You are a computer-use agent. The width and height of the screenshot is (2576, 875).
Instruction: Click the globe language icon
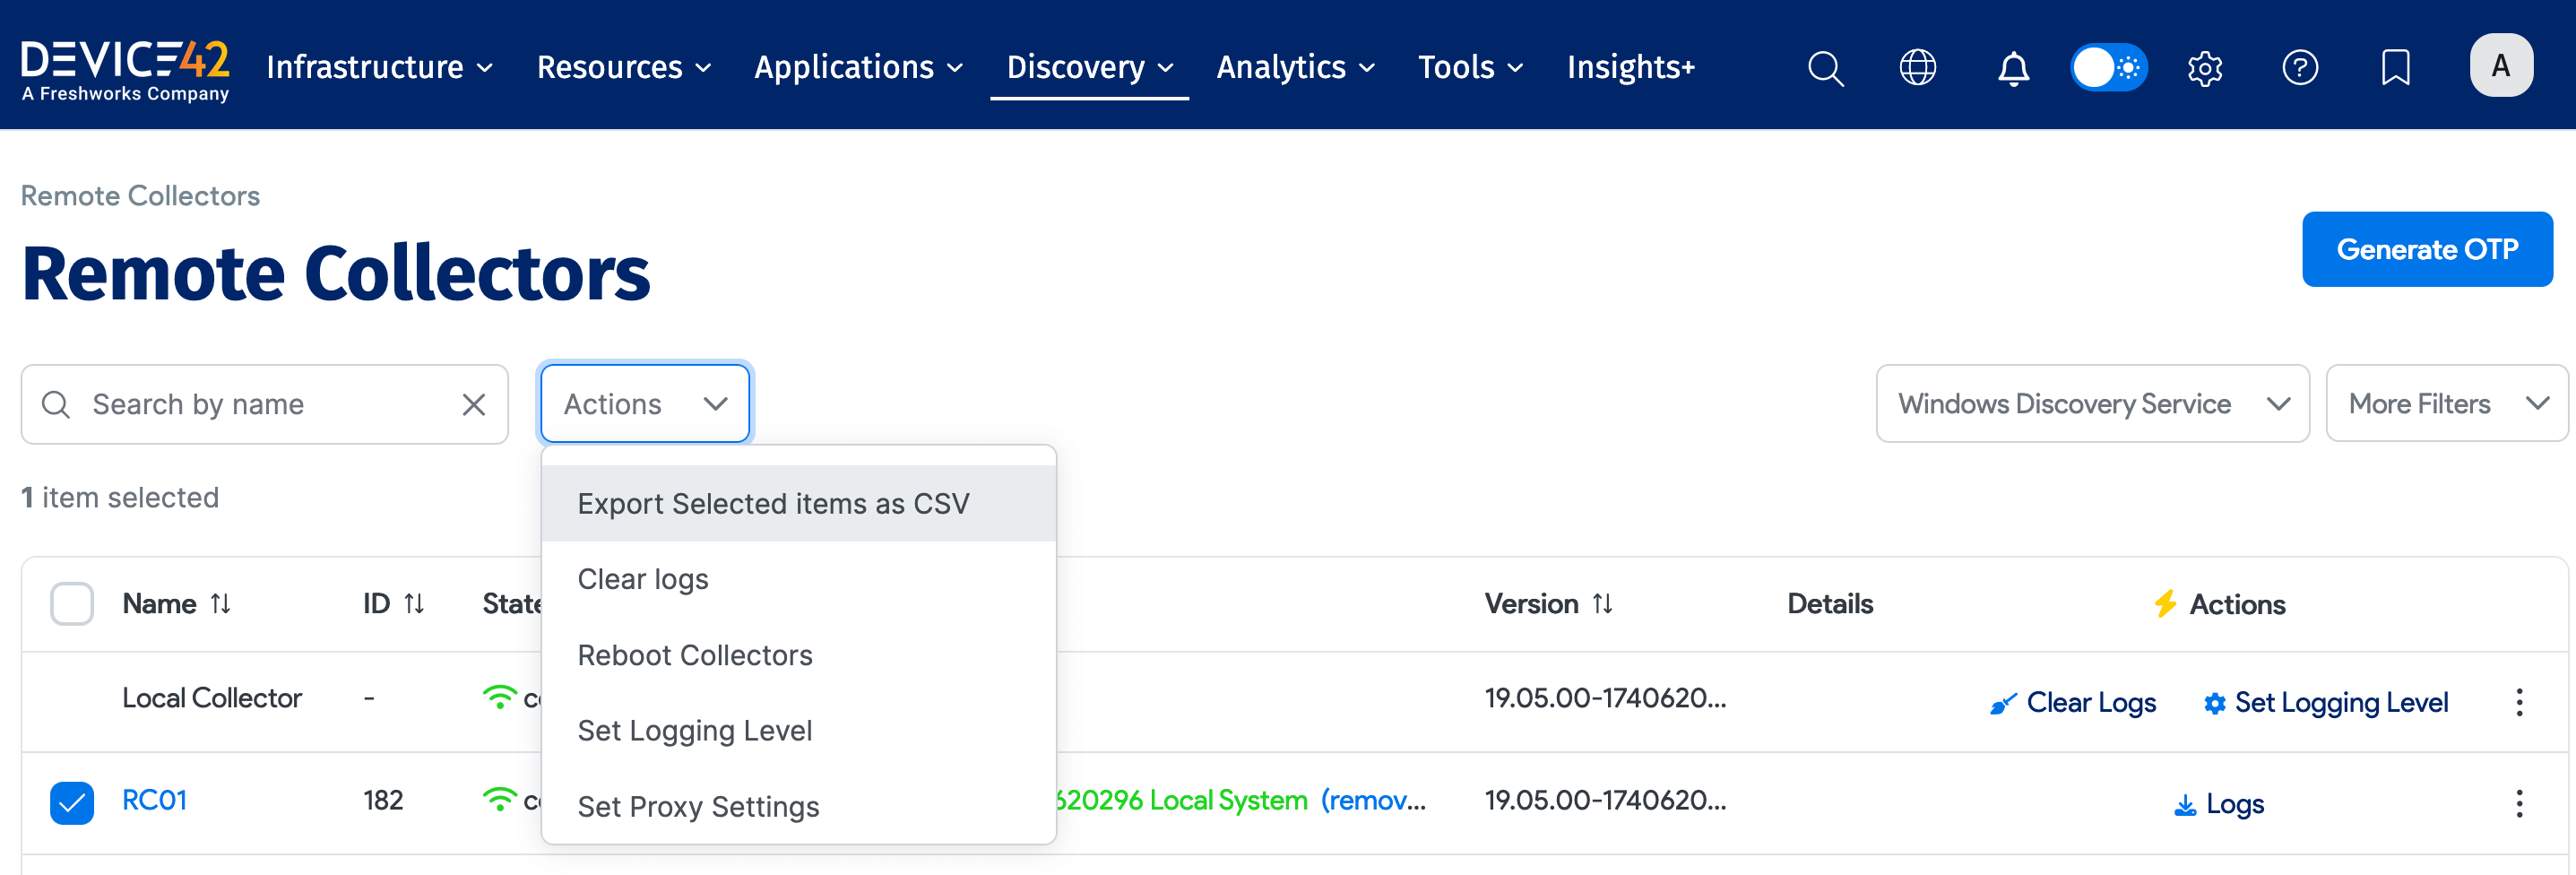[x=1918, y=67]
